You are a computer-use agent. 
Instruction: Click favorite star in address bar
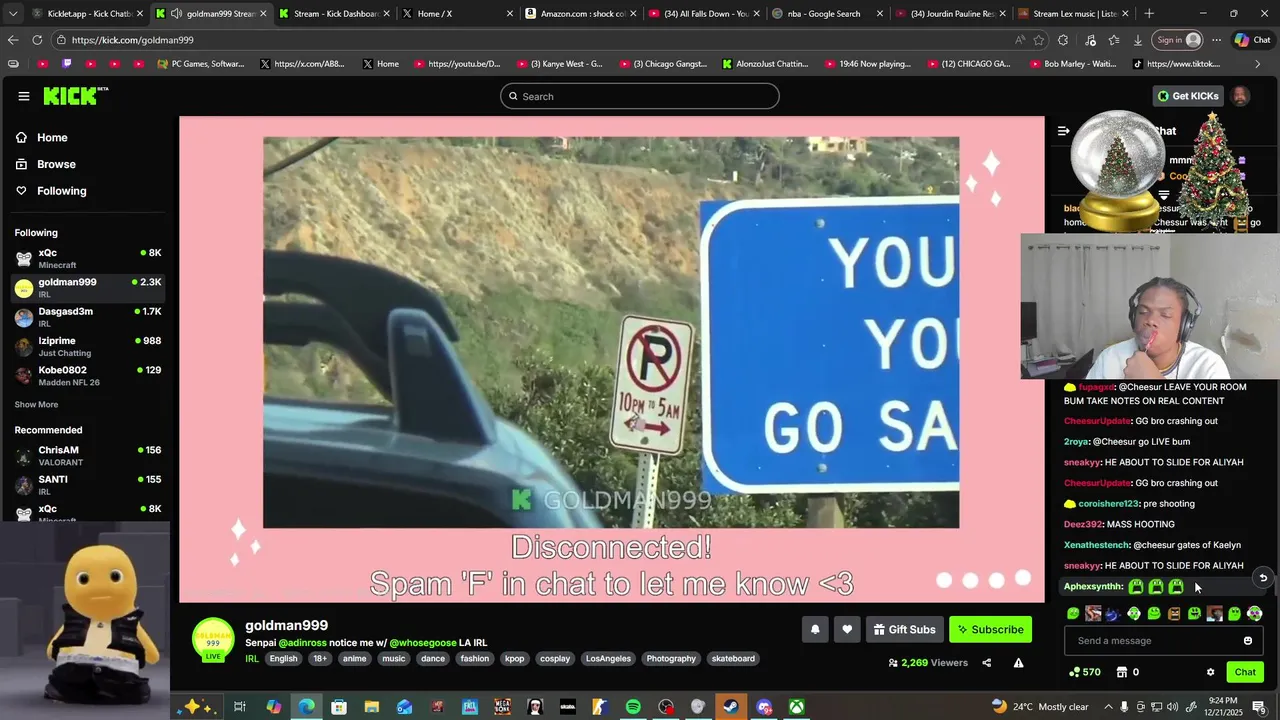click(1039, 40)
